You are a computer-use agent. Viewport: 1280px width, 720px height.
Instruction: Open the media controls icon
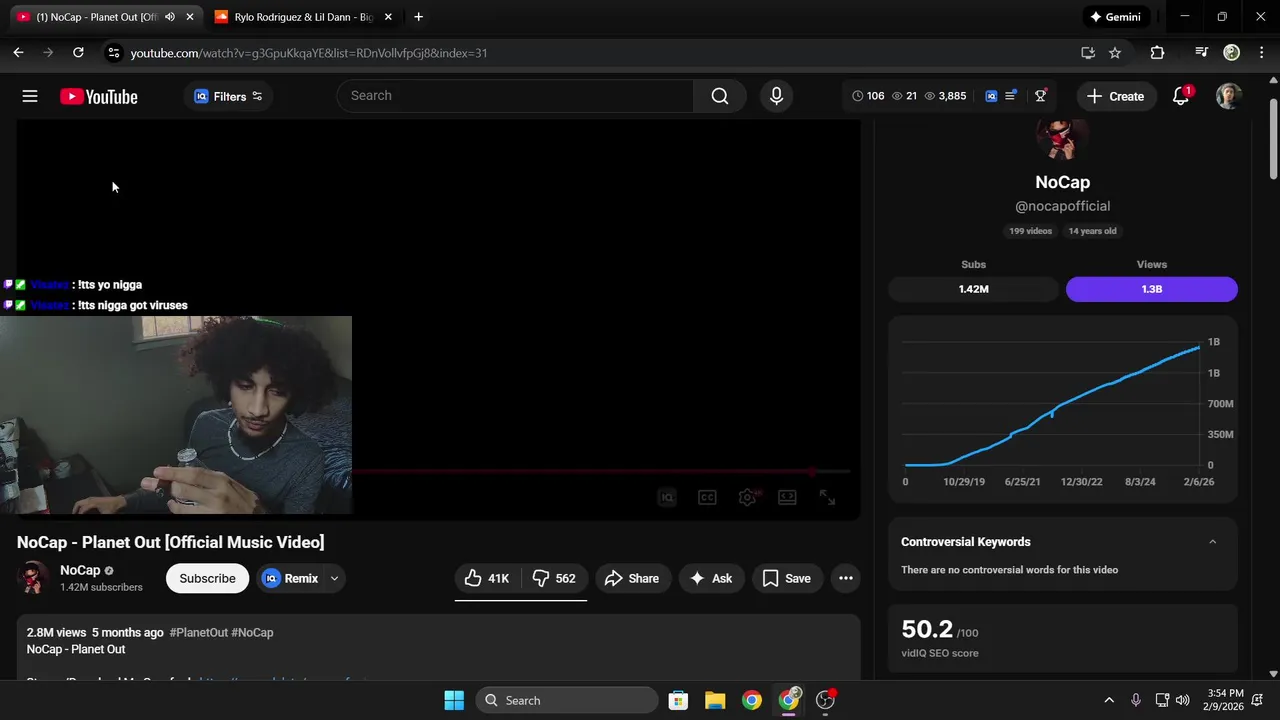pos(1202,53)
